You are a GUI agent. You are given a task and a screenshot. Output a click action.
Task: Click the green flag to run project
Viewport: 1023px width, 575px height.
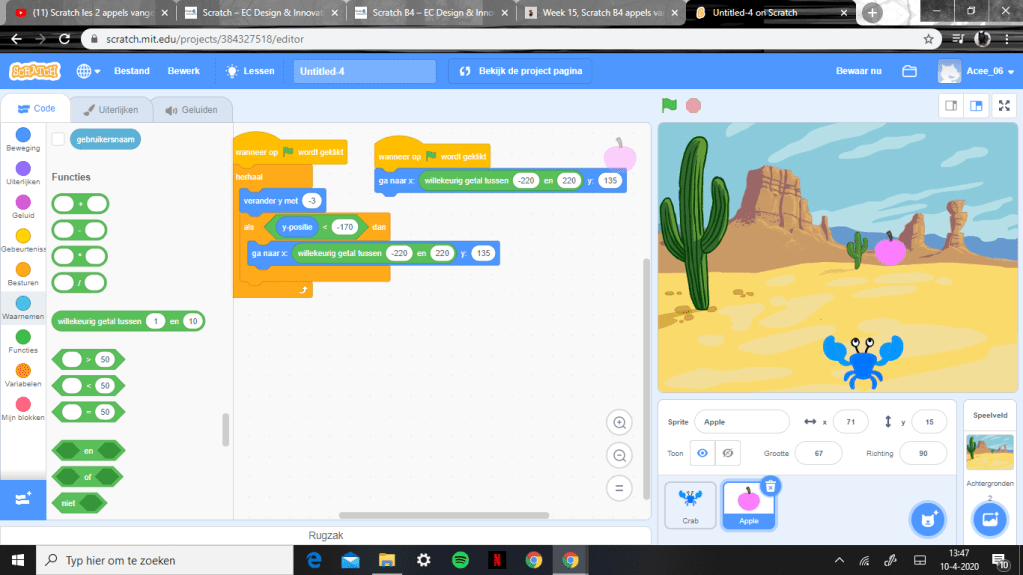pyautogui.click(x=669, y=105)
